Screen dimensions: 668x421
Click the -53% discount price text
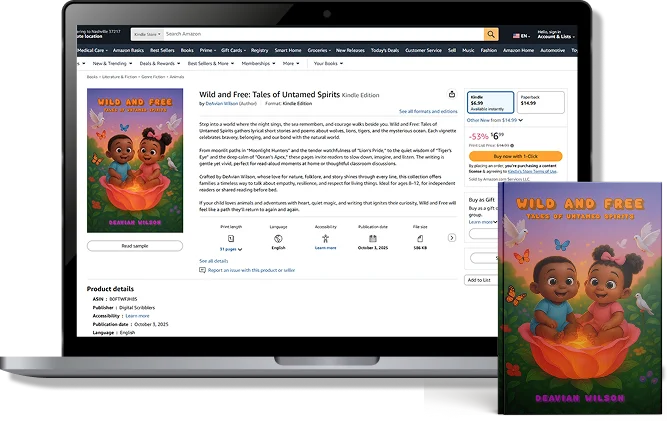tap(478, 137)
